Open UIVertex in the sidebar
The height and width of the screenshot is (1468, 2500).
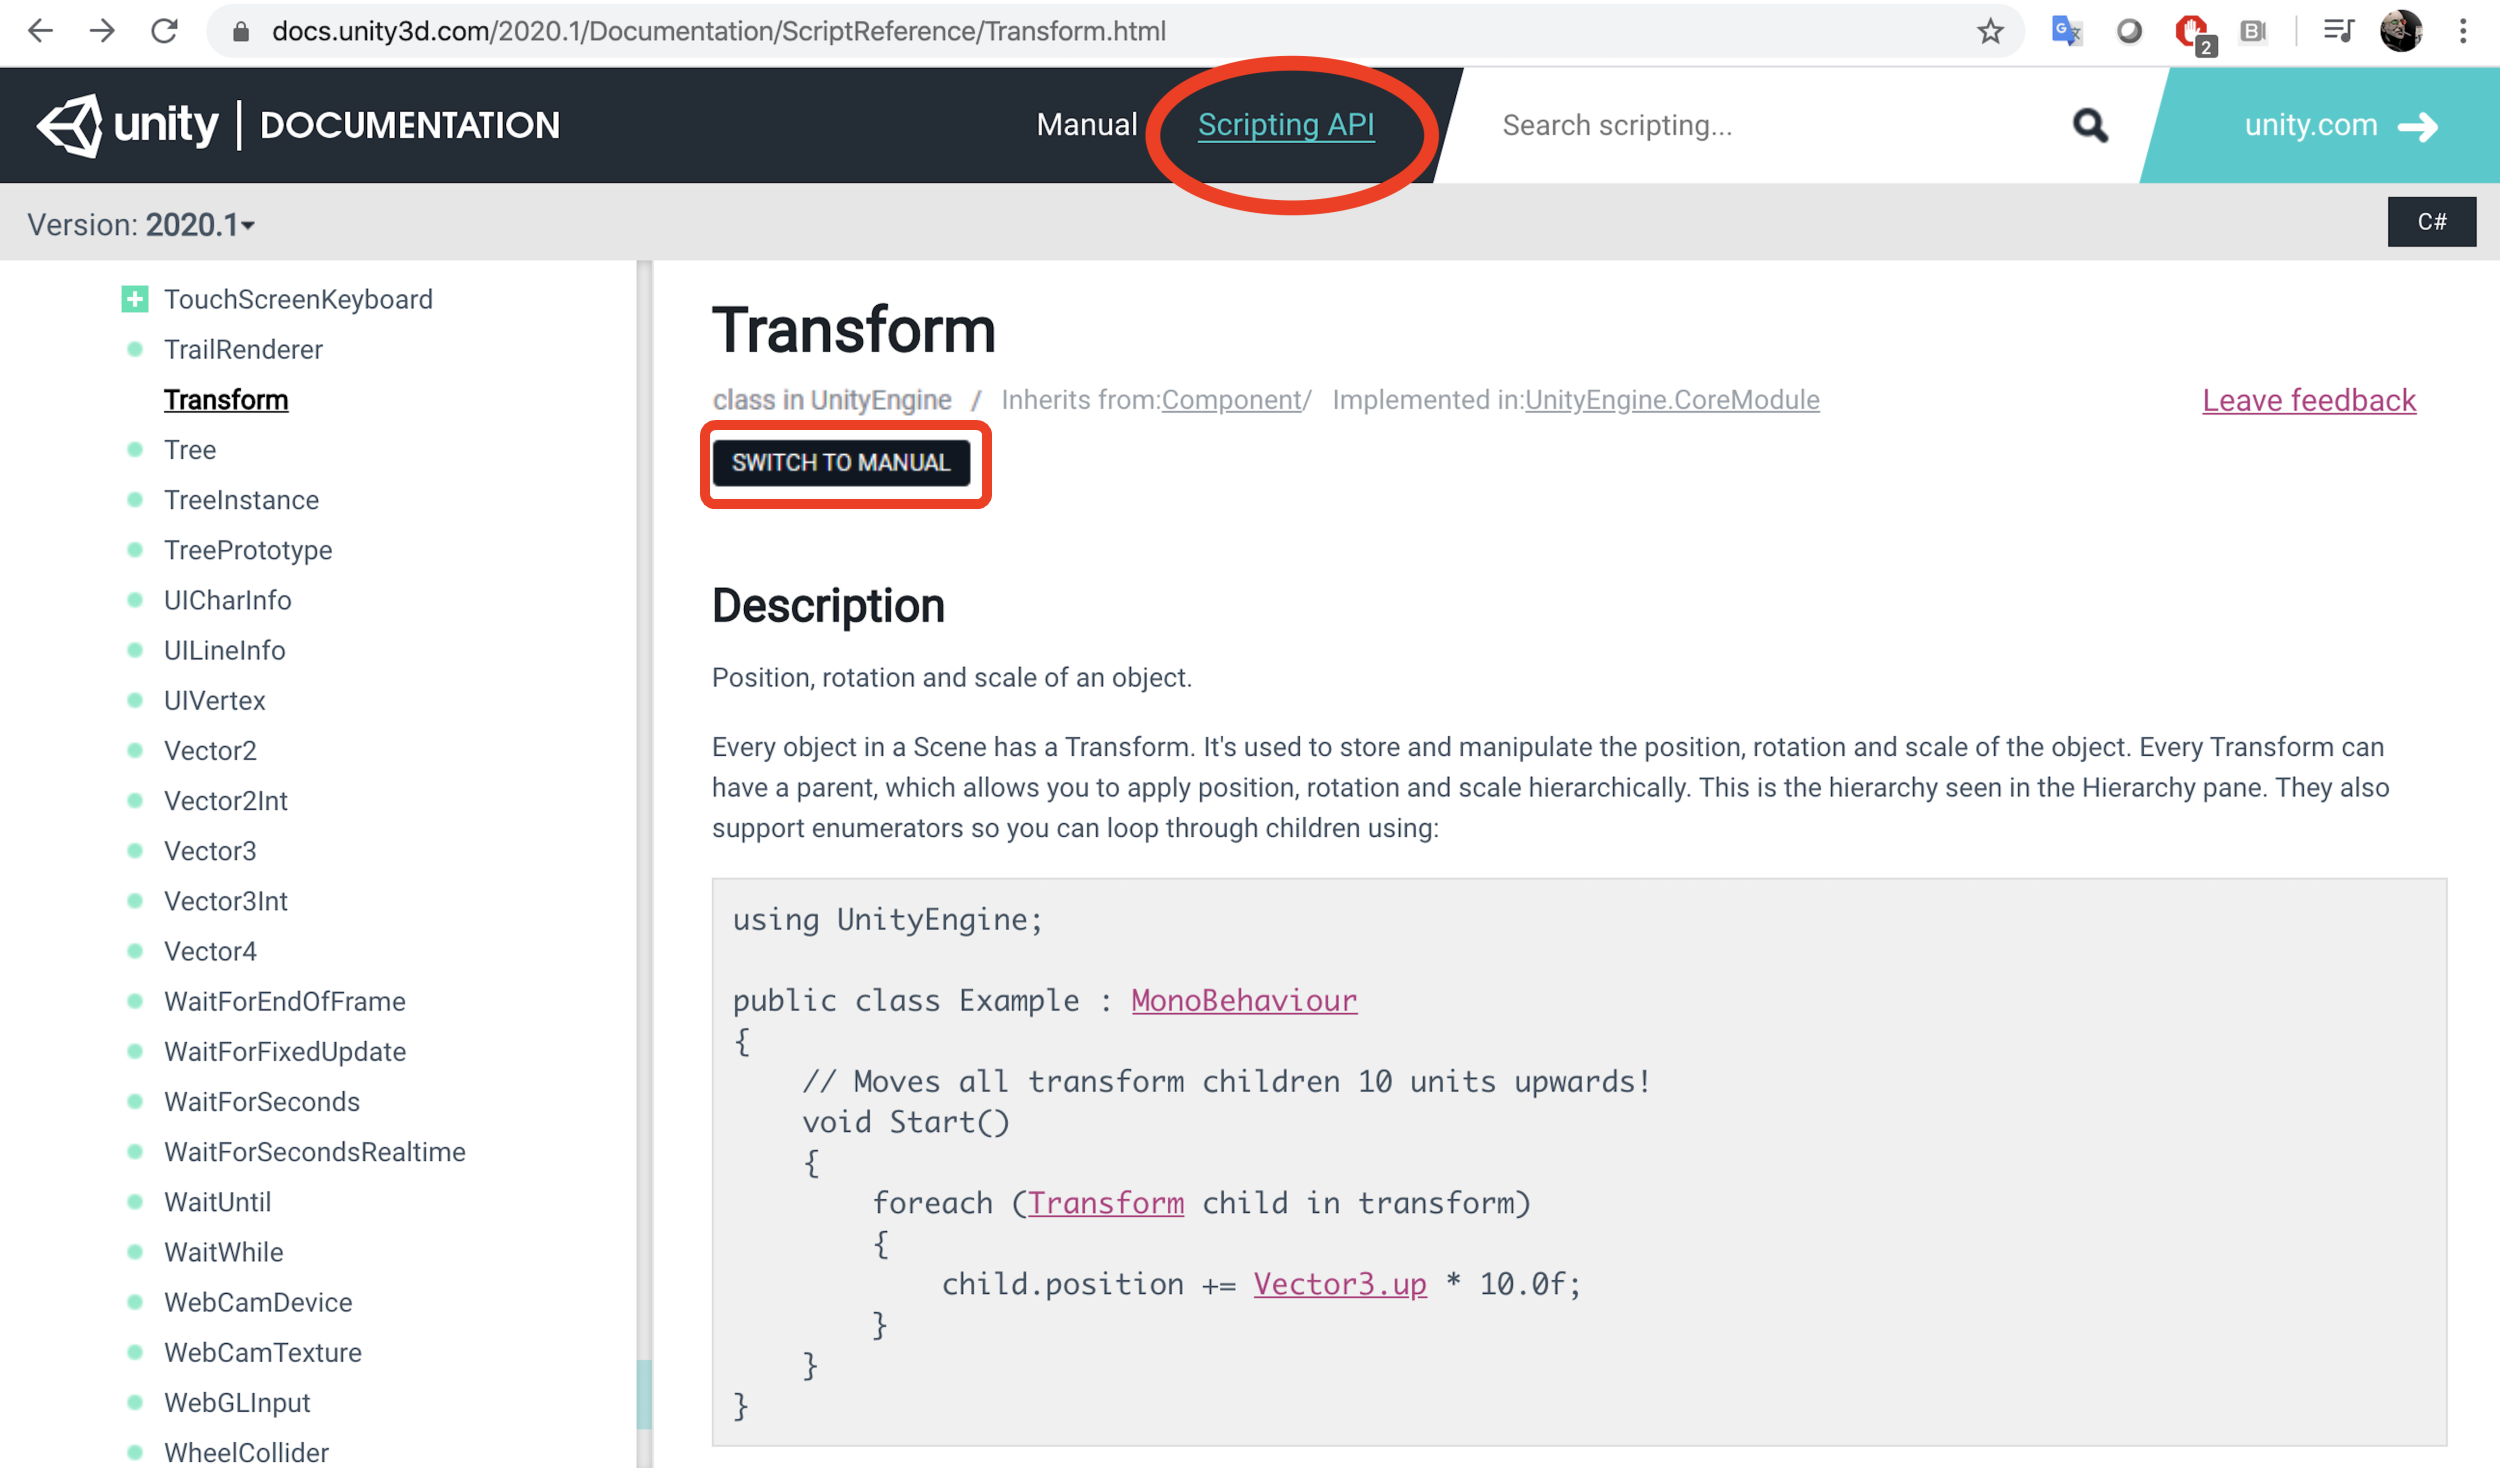[214, 700]
